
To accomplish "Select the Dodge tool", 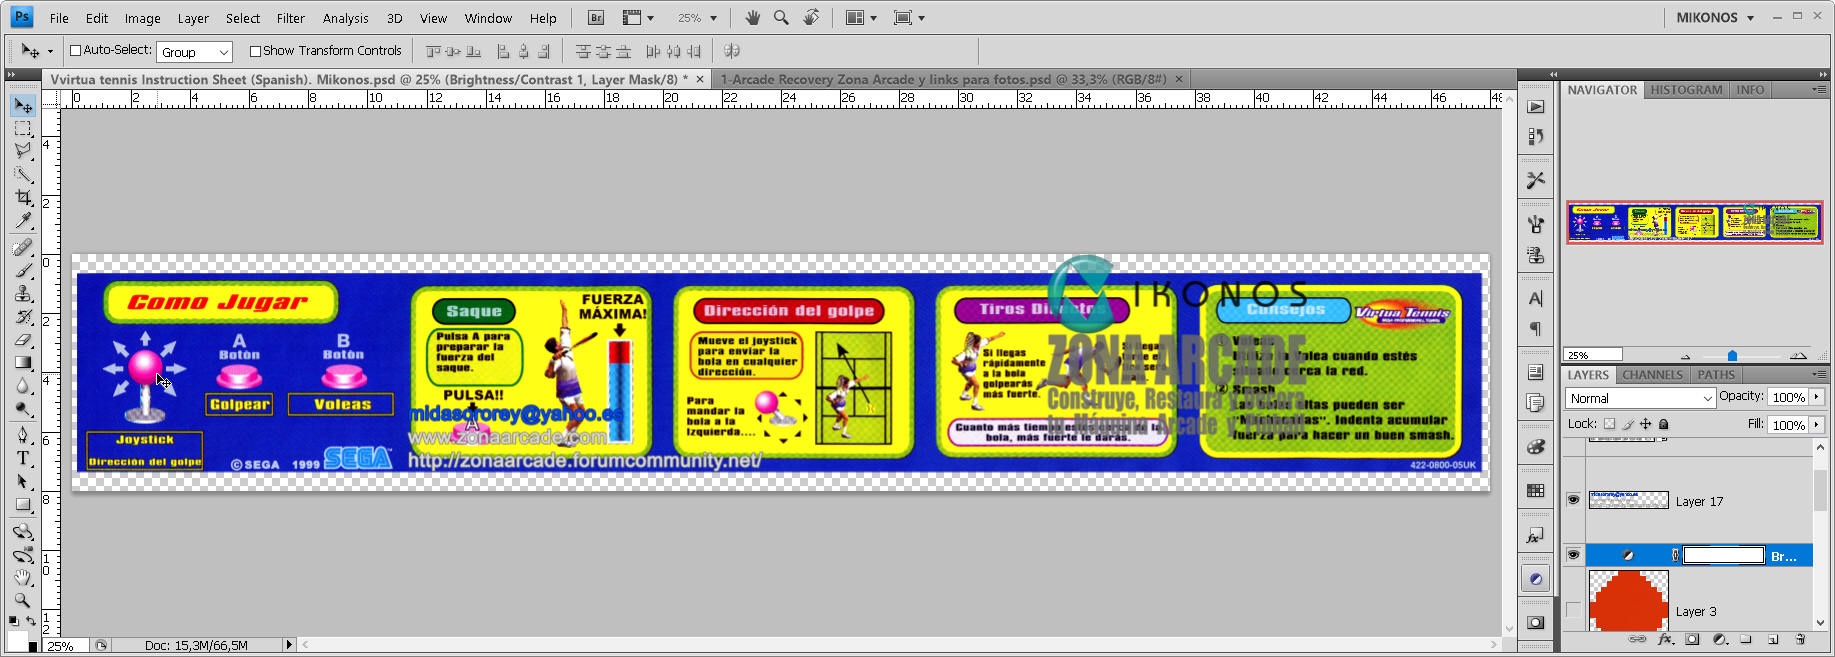I will (23, 409).
